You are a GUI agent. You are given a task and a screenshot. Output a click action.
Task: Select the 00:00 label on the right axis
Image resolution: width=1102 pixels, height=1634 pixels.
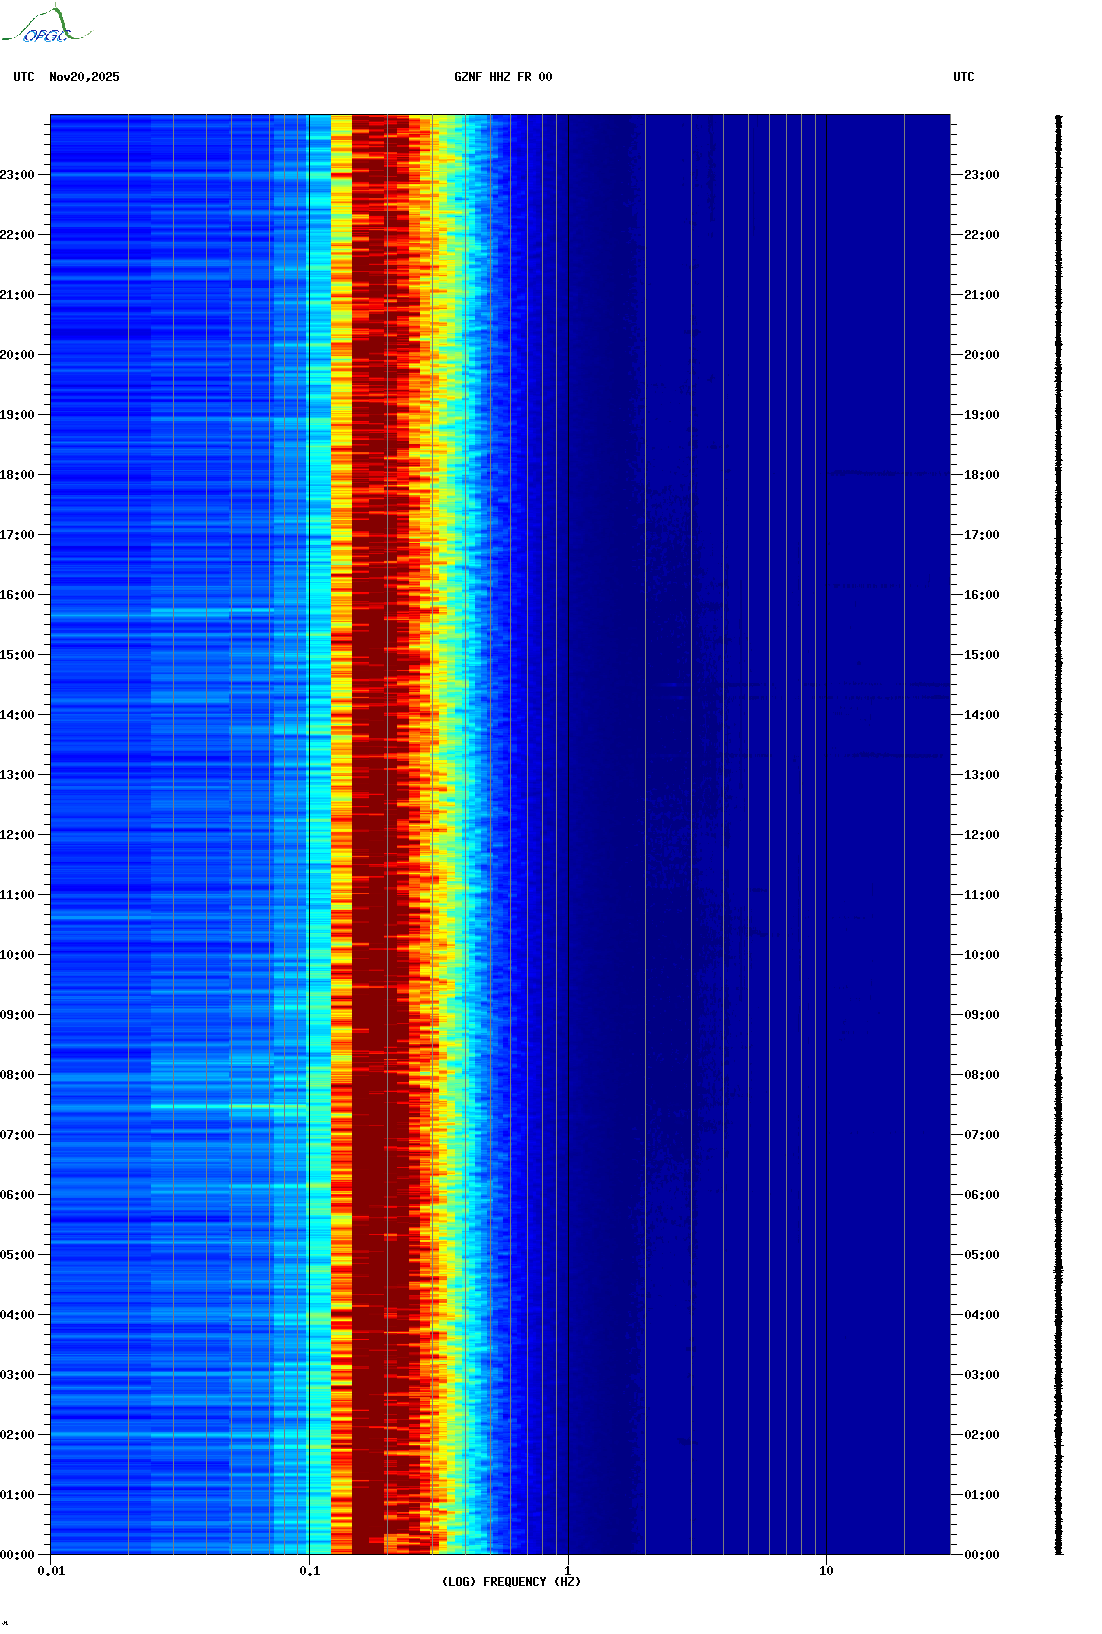coord(981,1555)
